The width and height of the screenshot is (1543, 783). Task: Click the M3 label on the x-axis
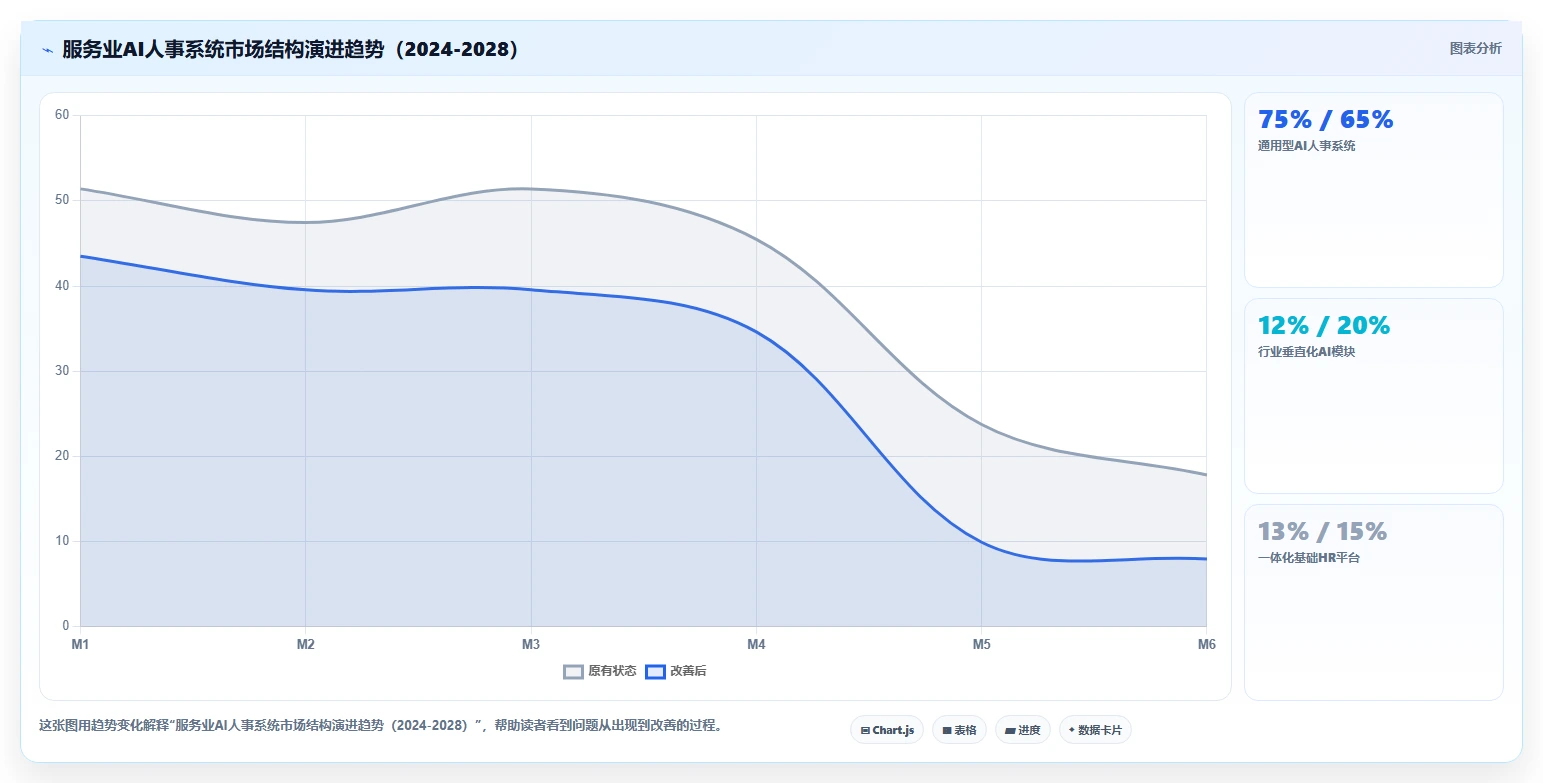[531, 644]
